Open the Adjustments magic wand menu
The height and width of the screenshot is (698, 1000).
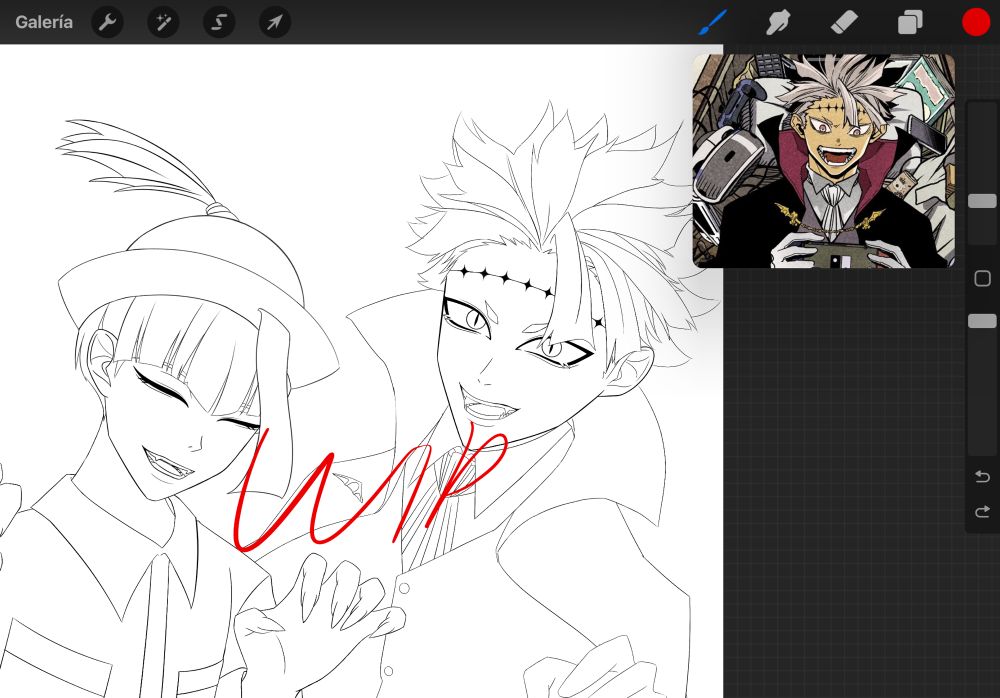[163, 22]
